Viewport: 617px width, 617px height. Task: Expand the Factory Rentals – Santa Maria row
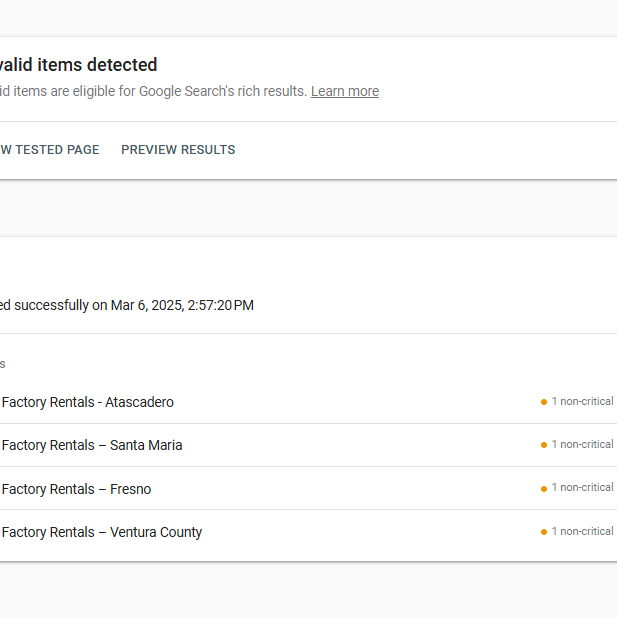click(x=92, y=445)
